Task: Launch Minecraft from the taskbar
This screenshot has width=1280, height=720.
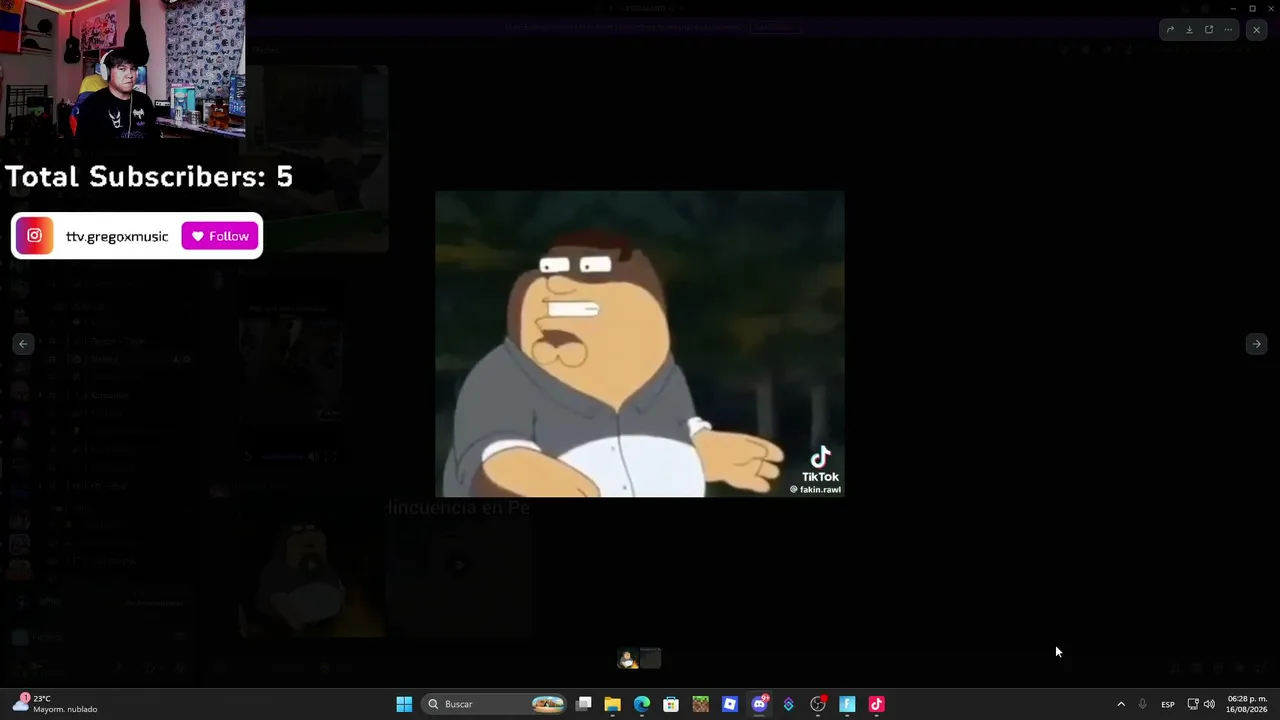Action: 701,704
